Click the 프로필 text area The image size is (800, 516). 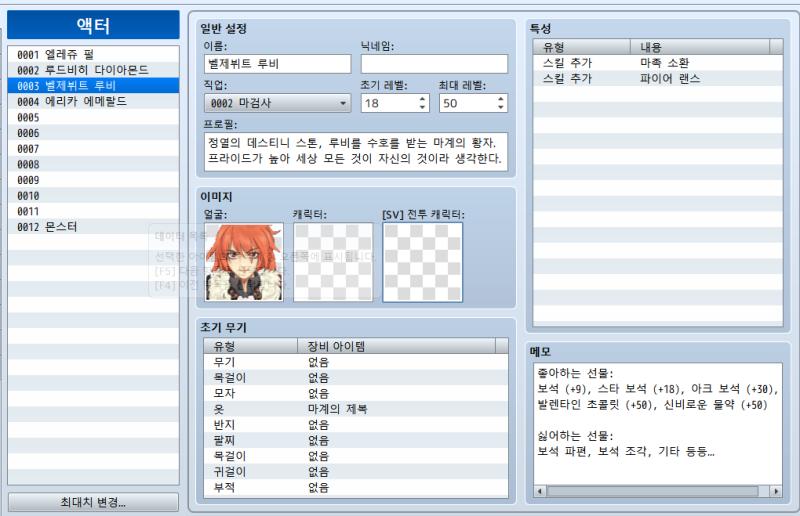pyautogui.click(x=356, y=152)
